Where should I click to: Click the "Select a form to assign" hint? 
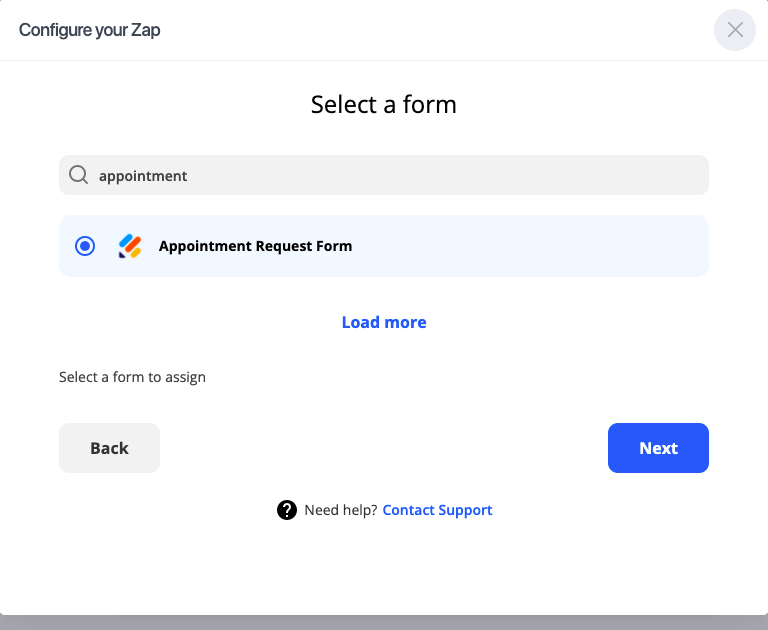tap(132, 377)
